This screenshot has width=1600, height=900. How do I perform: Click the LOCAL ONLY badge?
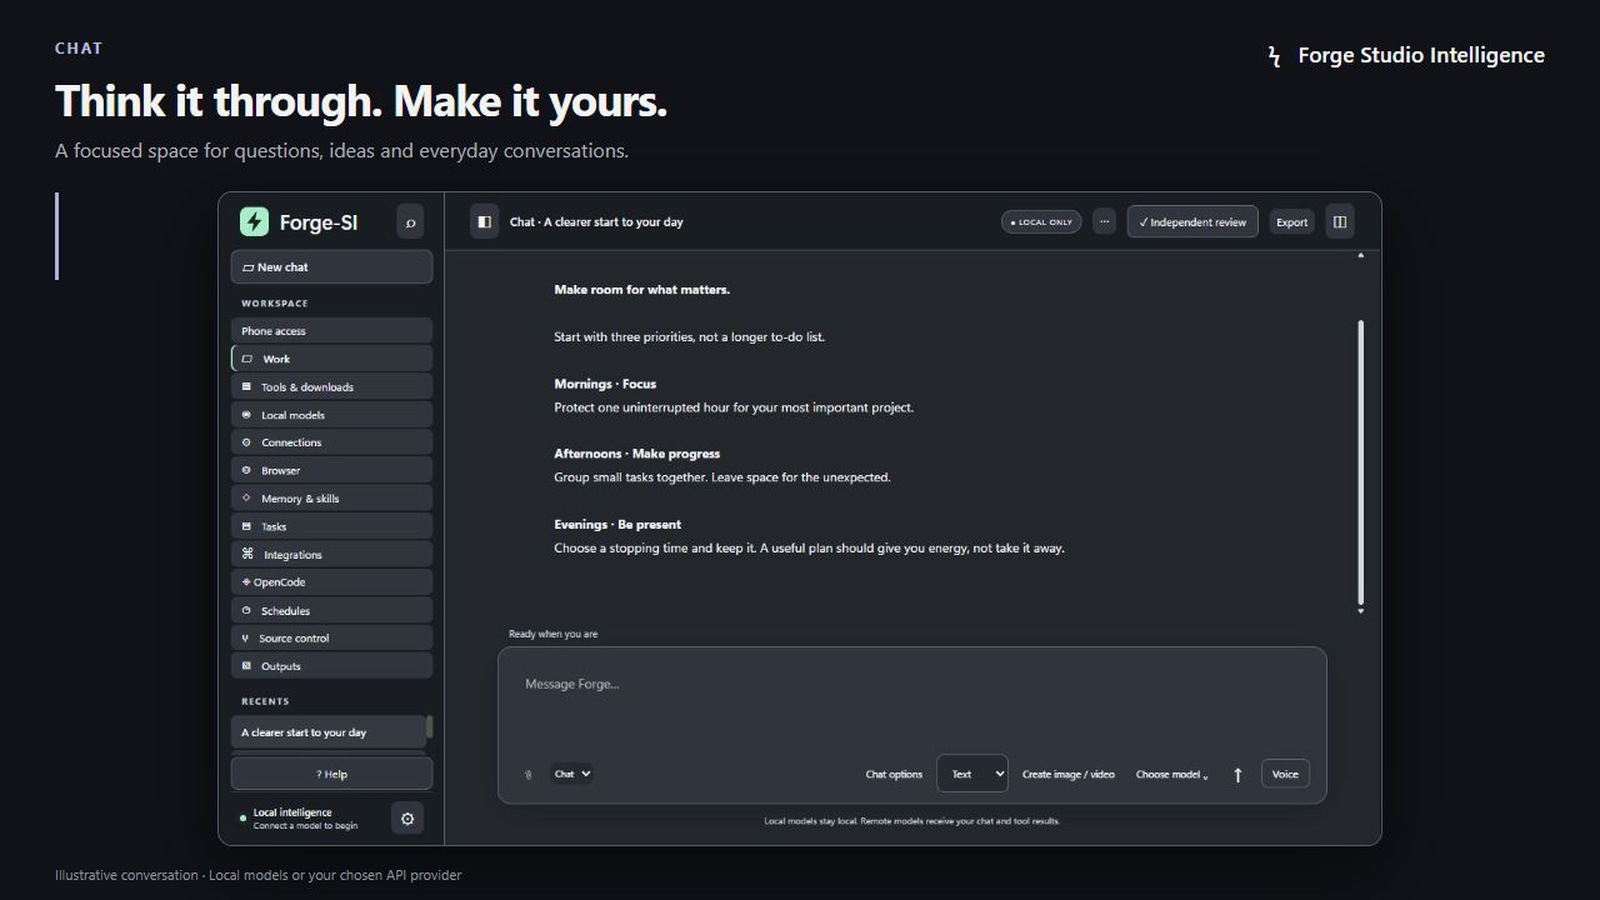[x=1041, y=222]
